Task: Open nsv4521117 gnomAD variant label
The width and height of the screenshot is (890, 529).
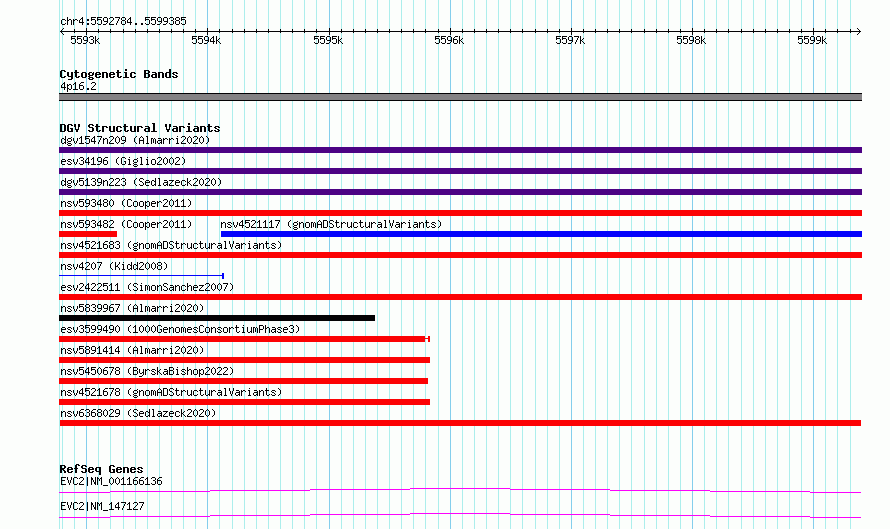Action: pos(331,224)
